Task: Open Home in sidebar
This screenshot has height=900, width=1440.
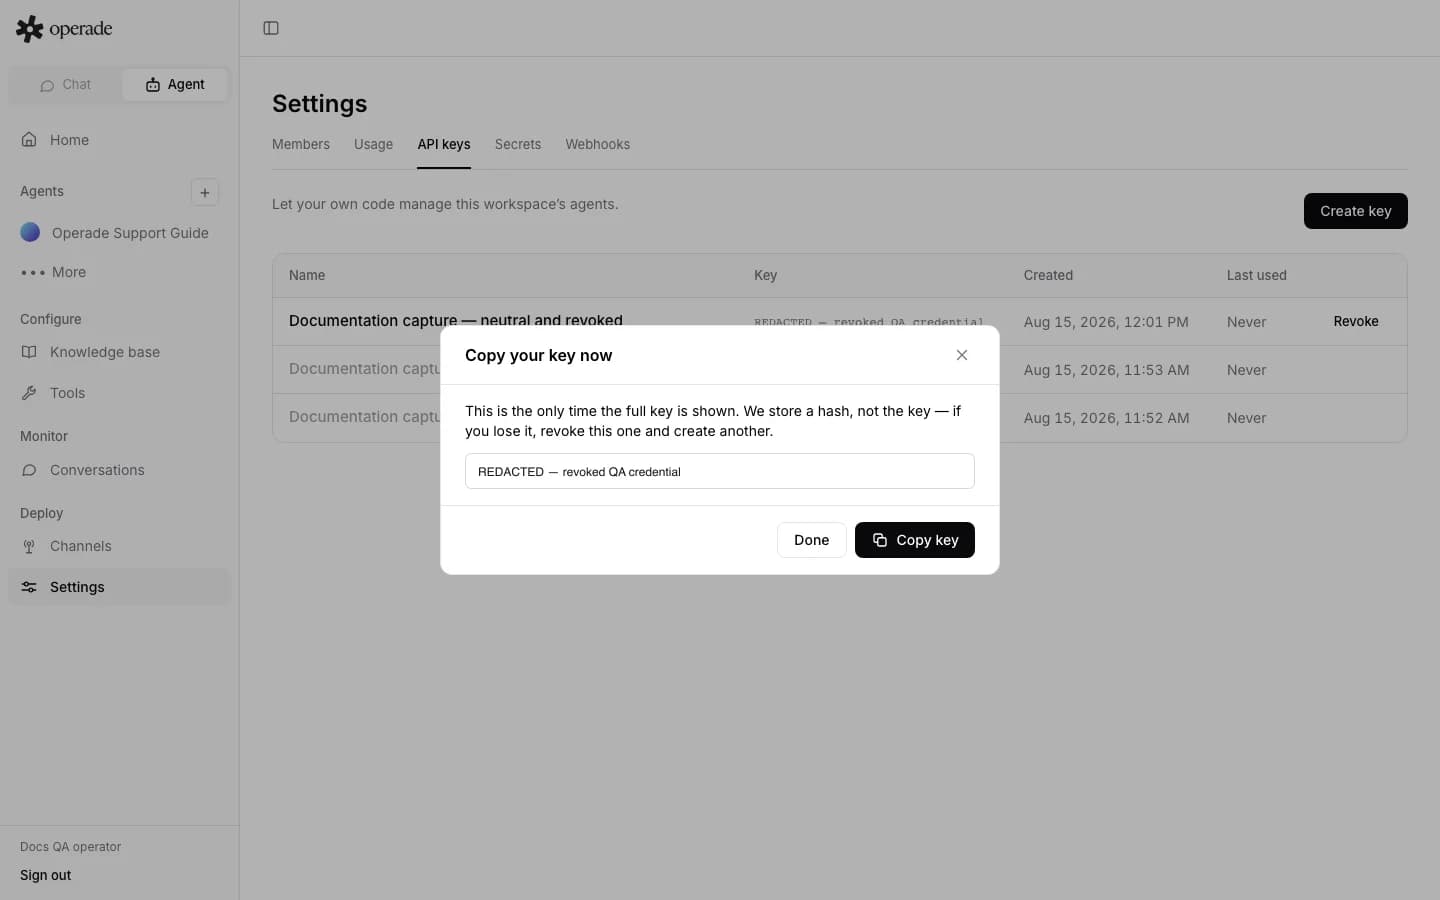Action: (x=119, y=140)
